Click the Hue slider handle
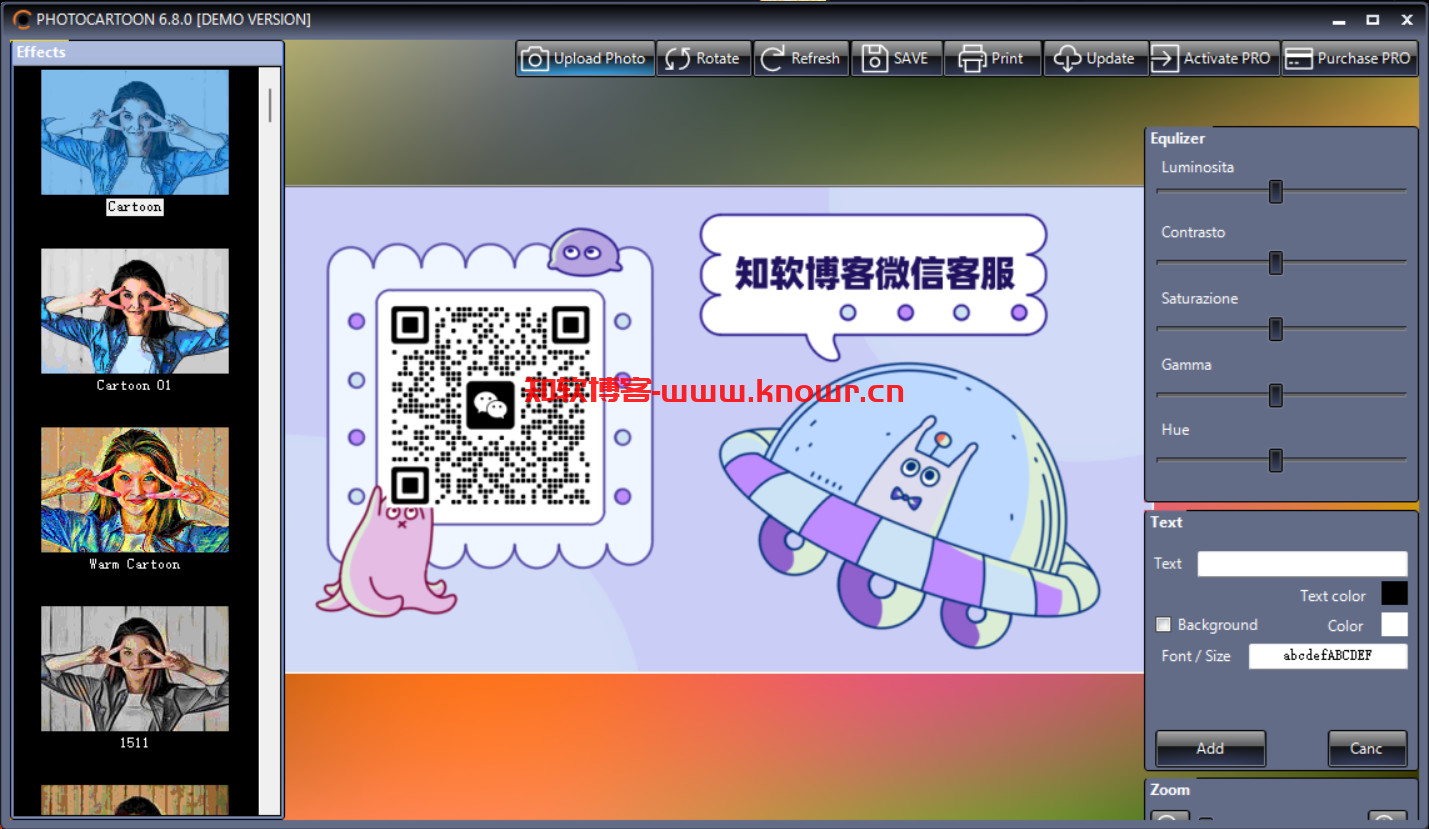This screenshot has height=829, width=1429. pos(1276,460)
